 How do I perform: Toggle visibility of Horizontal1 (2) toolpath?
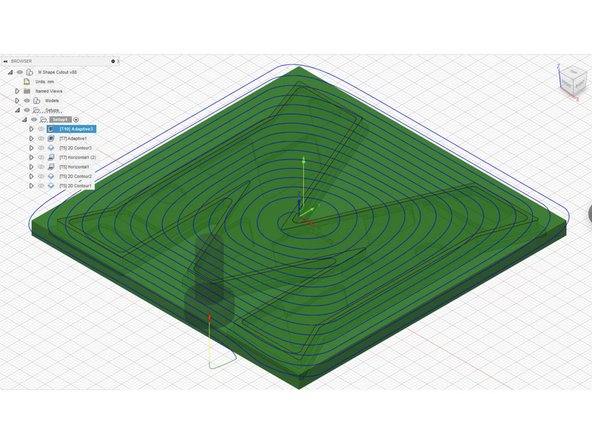41,157
